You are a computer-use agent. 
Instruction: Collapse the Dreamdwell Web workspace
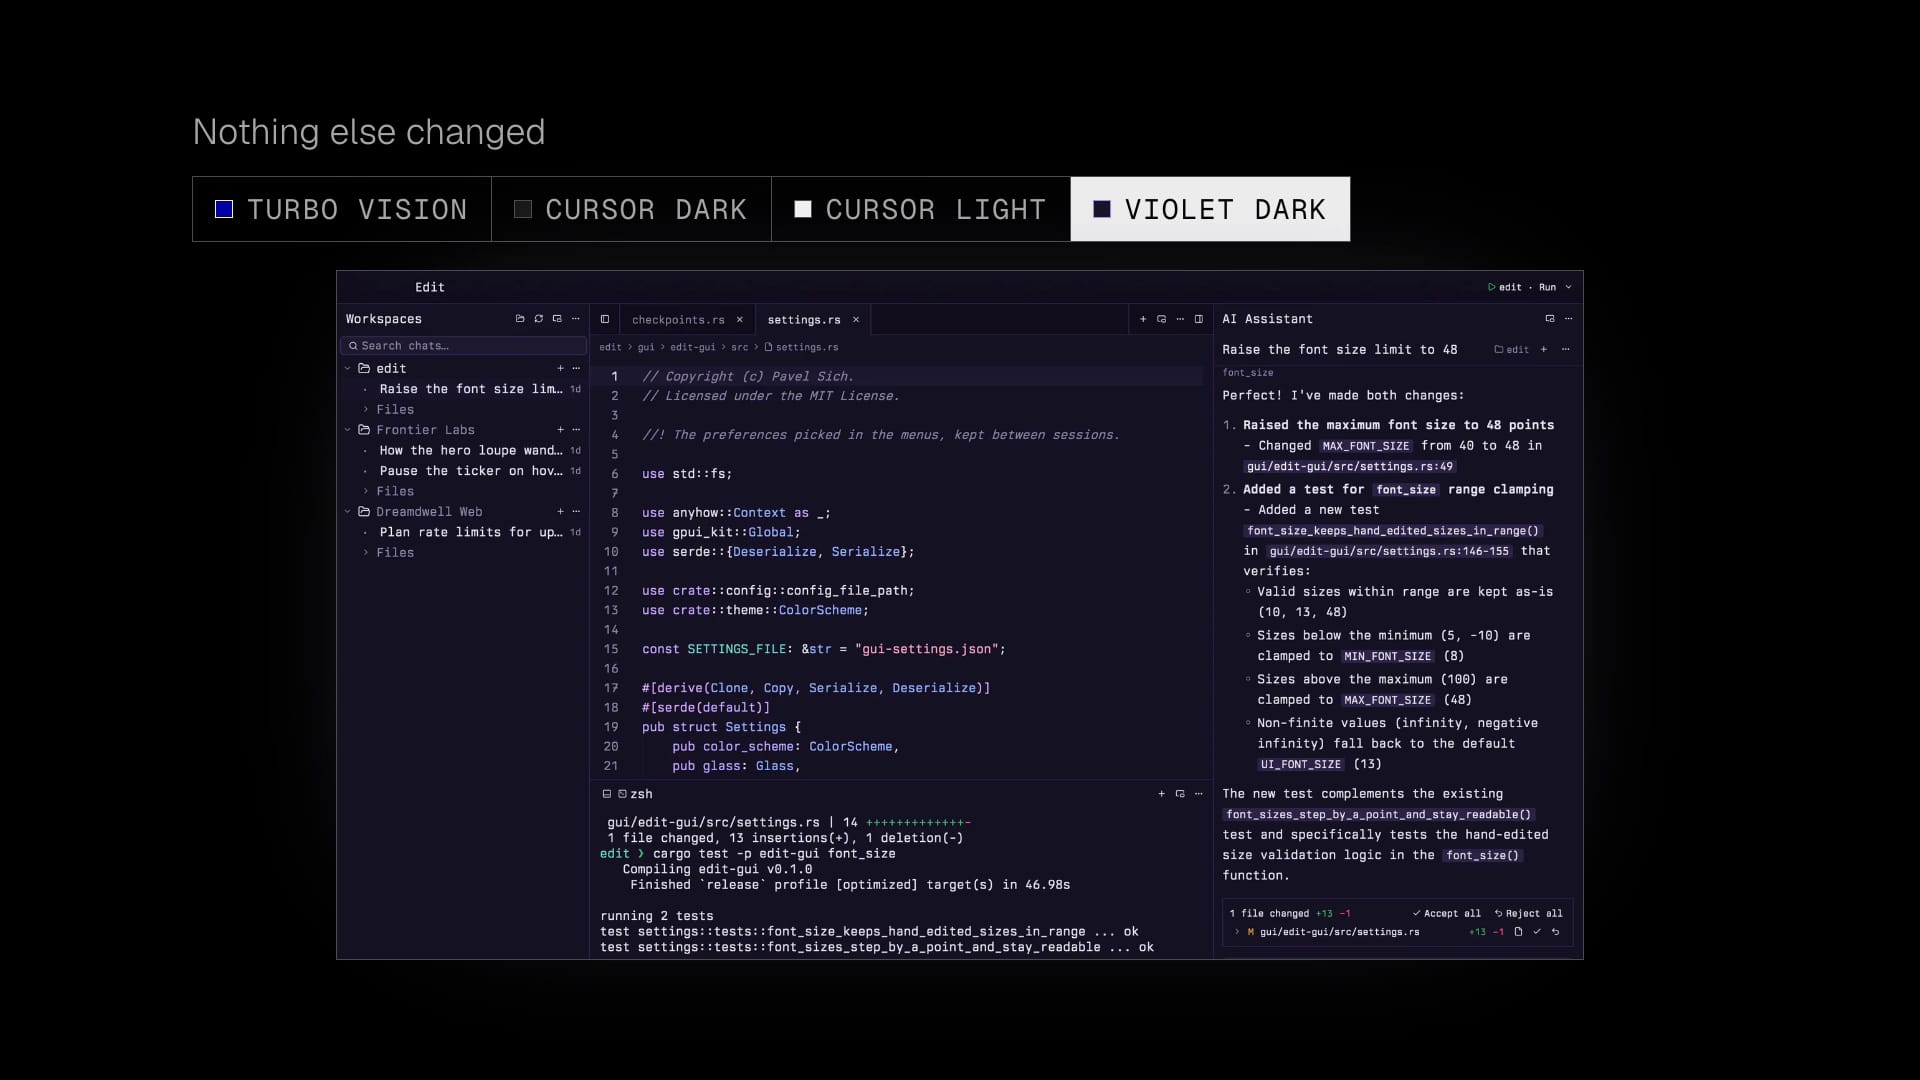point(348,512)
